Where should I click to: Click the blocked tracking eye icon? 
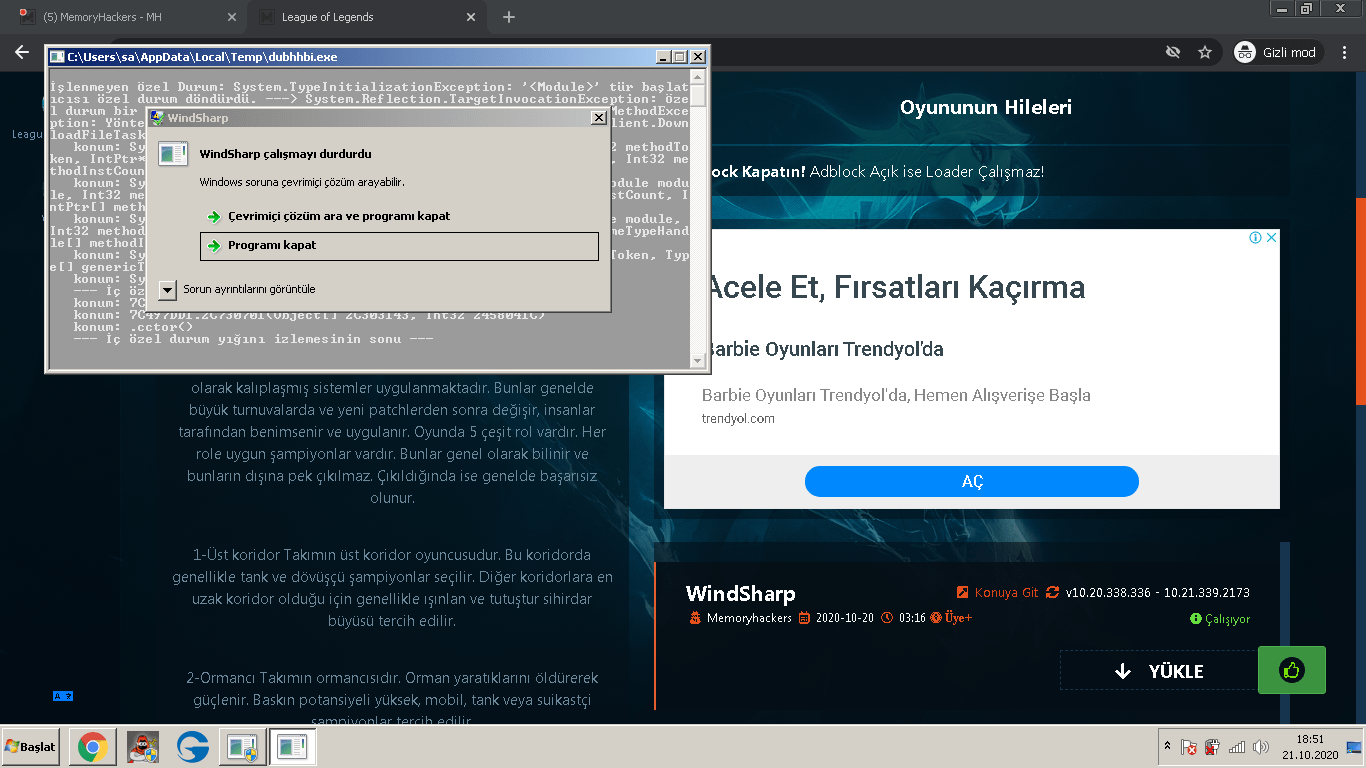coord(1173,52)
